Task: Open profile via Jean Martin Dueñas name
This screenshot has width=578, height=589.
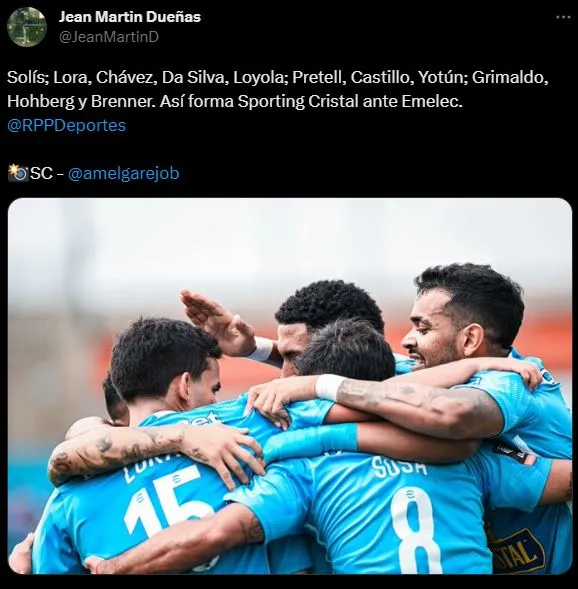Action: pos(130,17)
